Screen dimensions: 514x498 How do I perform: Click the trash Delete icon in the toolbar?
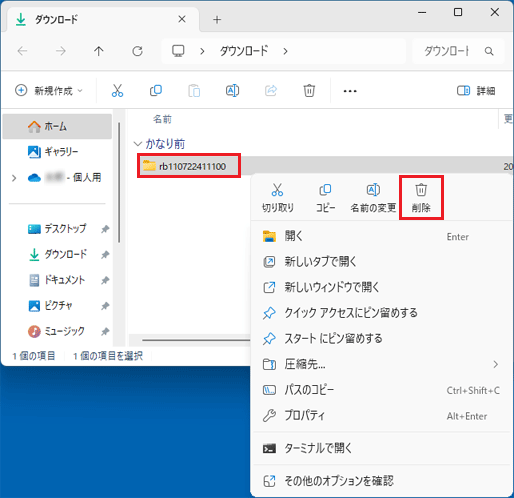pyautogui.click(x=309, y=91)
